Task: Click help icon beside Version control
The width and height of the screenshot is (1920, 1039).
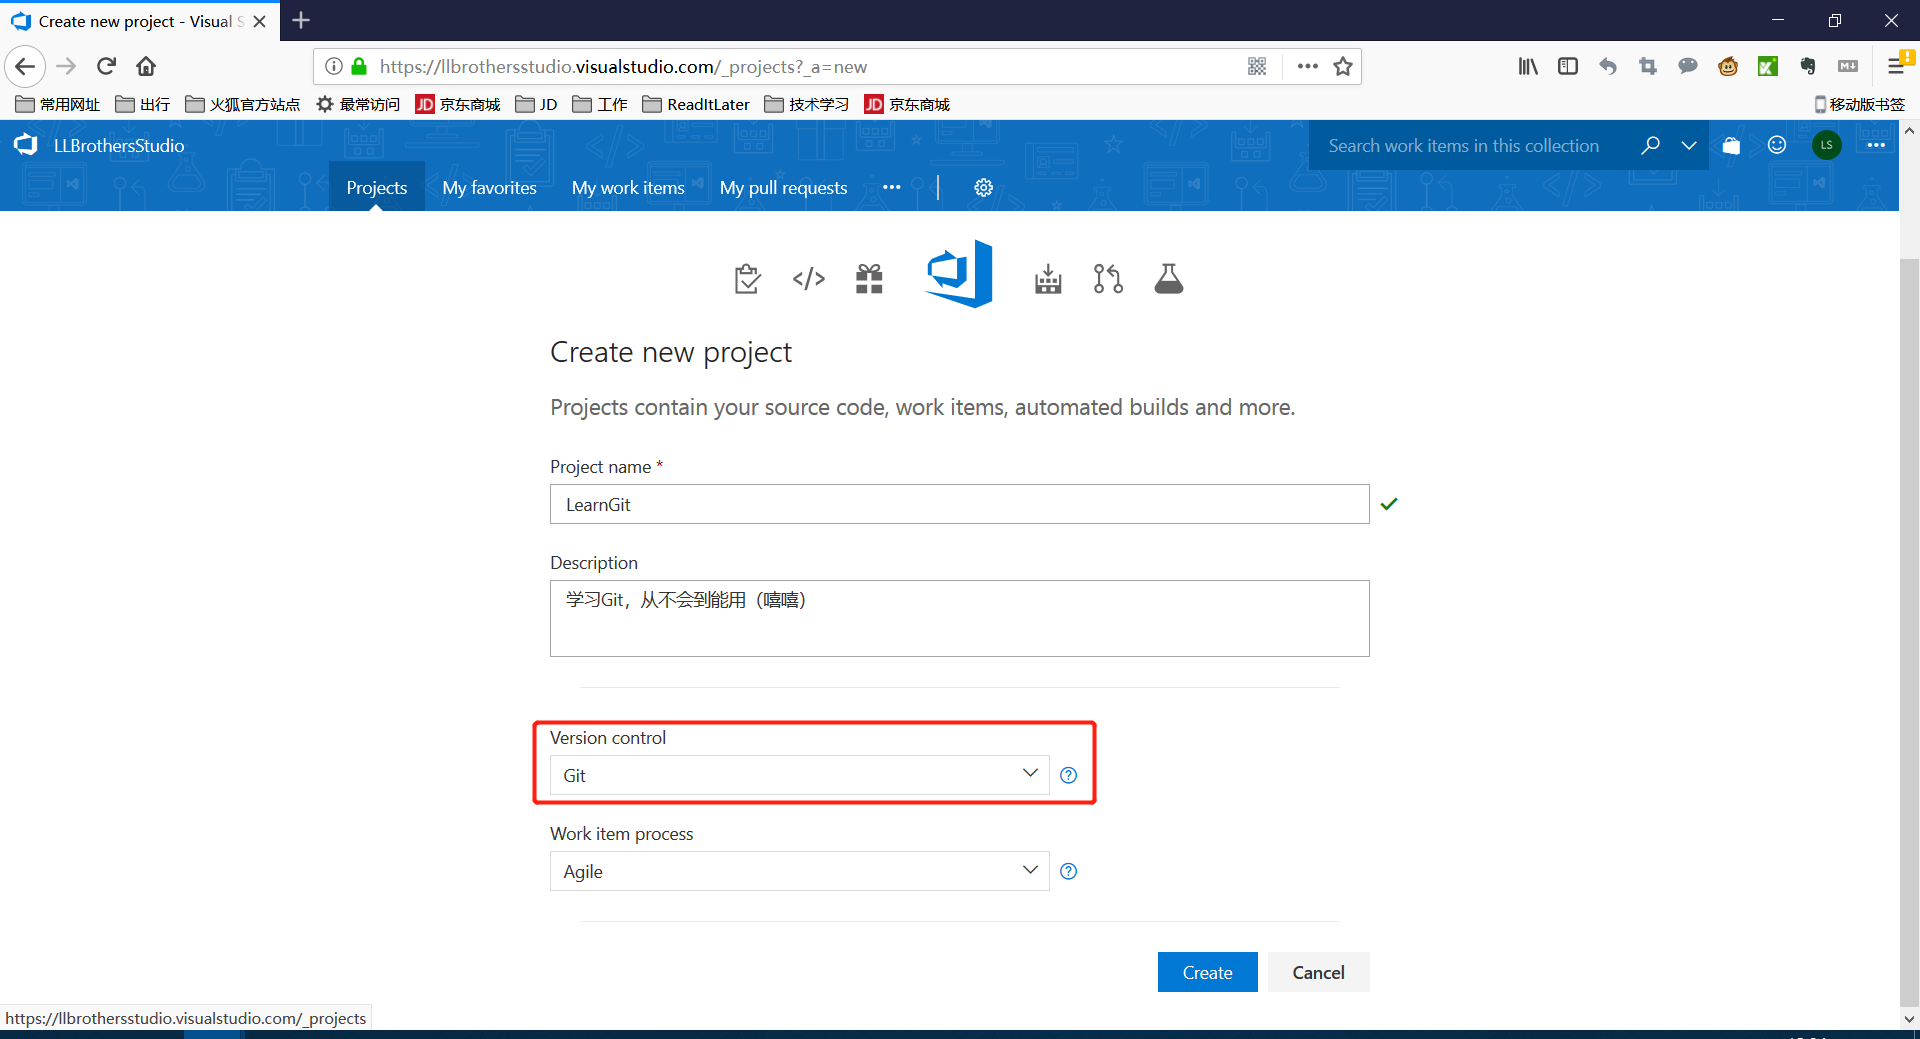Action: tap(1068, 776)
